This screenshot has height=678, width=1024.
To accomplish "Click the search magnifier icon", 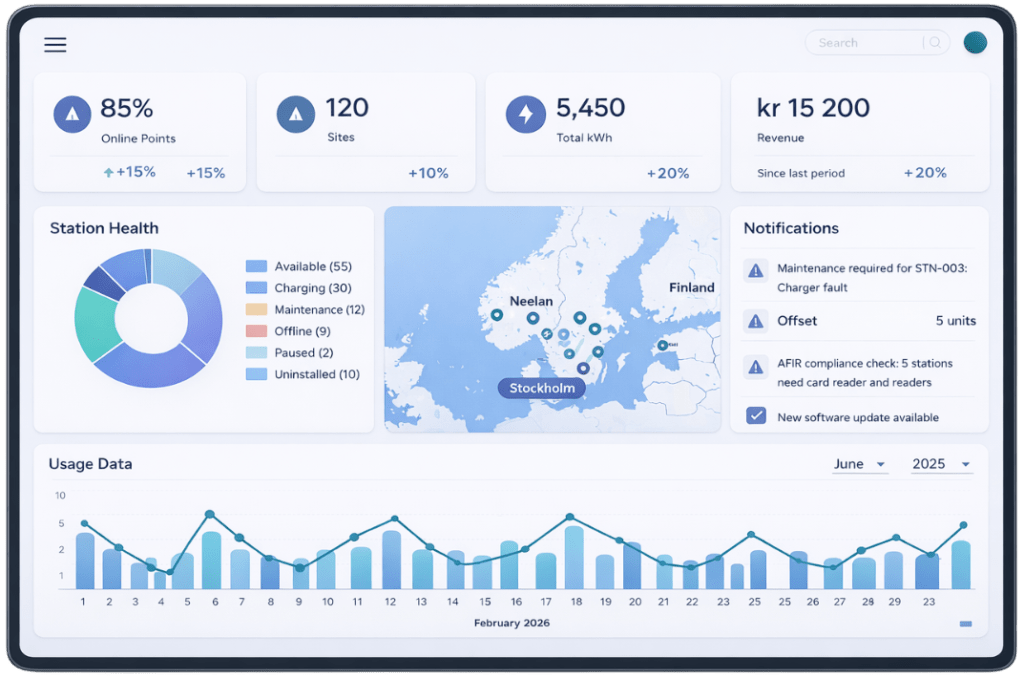I will click(935, 43).
